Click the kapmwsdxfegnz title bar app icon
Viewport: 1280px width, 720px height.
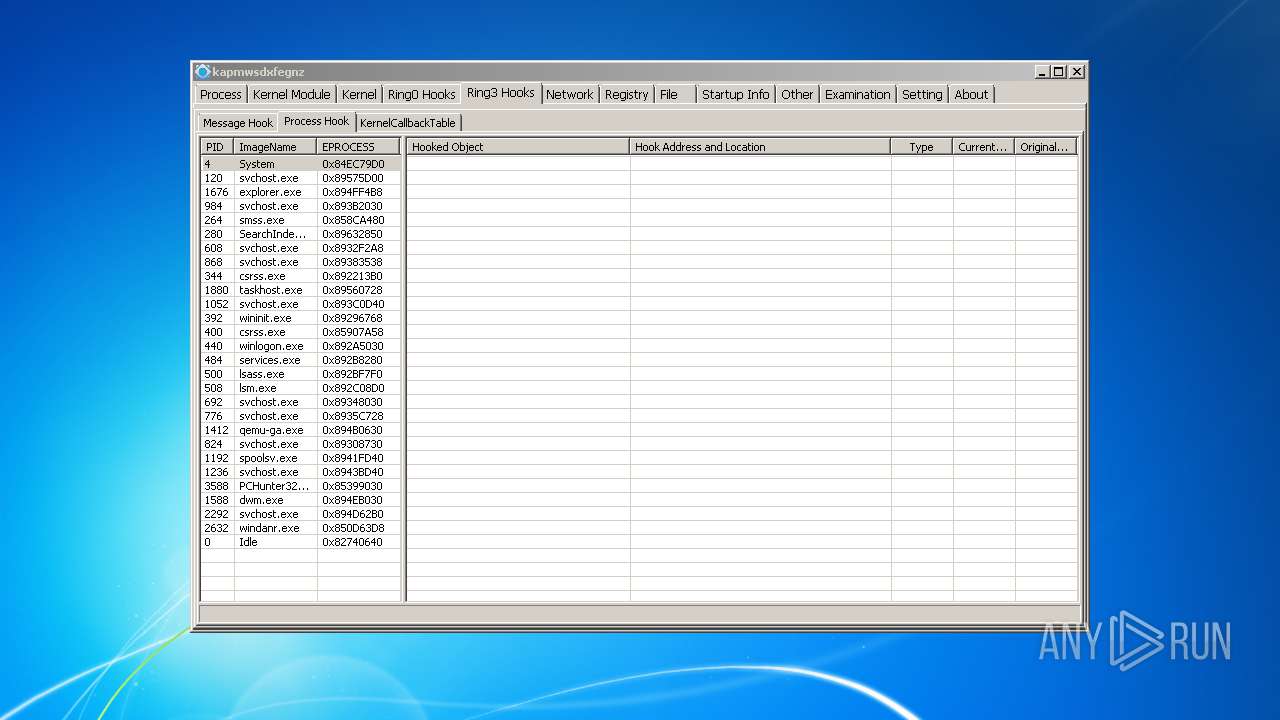tap(203, 72)
